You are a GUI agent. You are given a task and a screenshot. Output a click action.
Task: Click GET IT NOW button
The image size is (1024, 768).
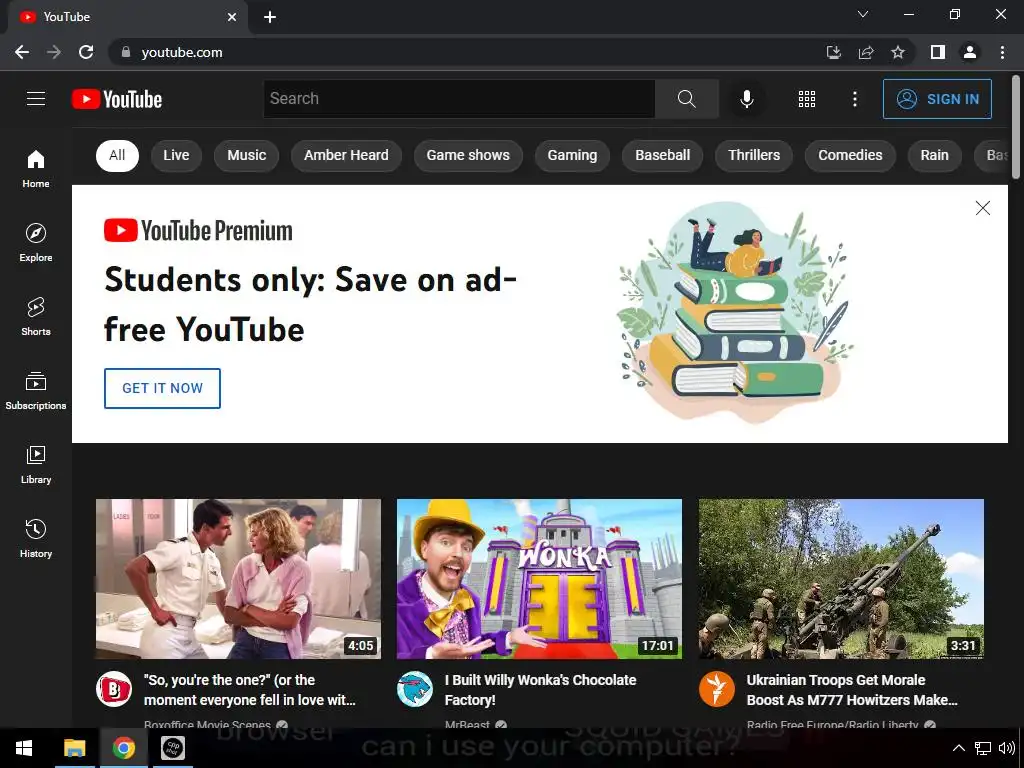pos(163,388)
